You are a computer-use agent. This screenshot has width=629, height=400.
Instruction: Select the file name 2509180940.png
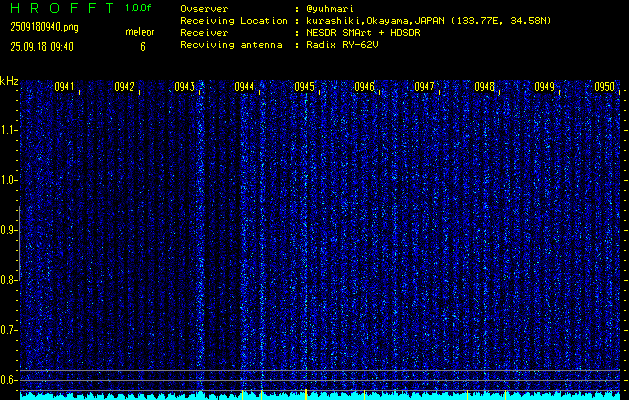click(x=44, y=28)
